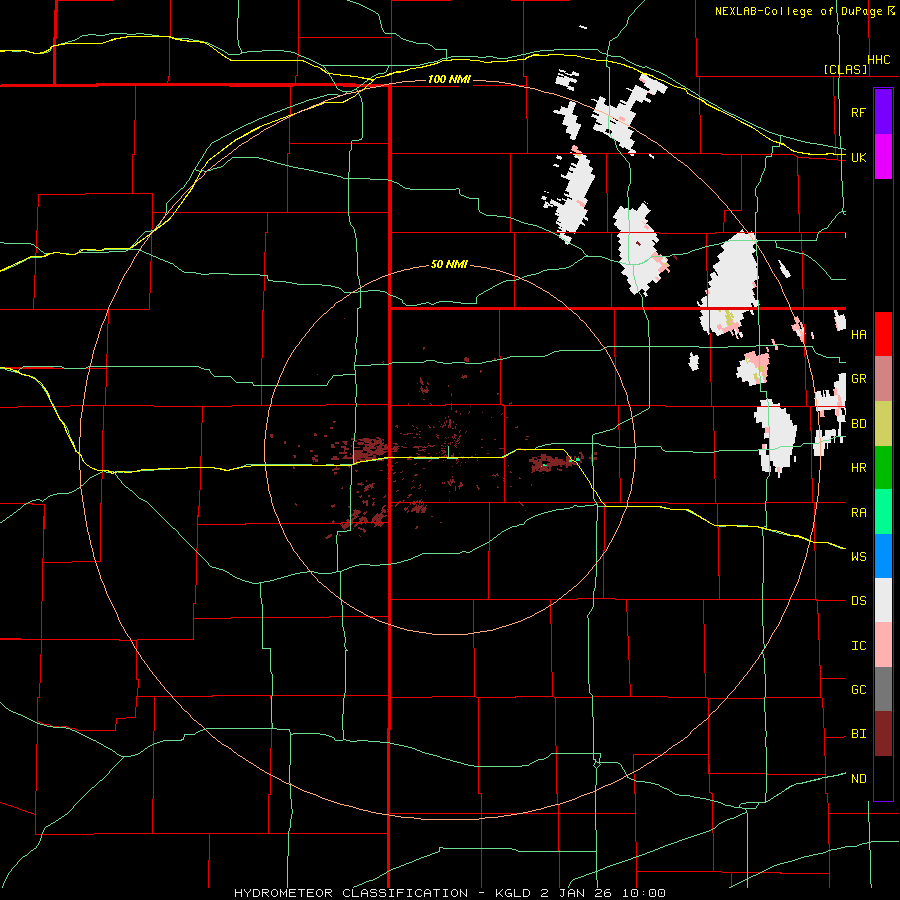
Task: Click the RA light green legend swatch
Action: pos(883,512)
